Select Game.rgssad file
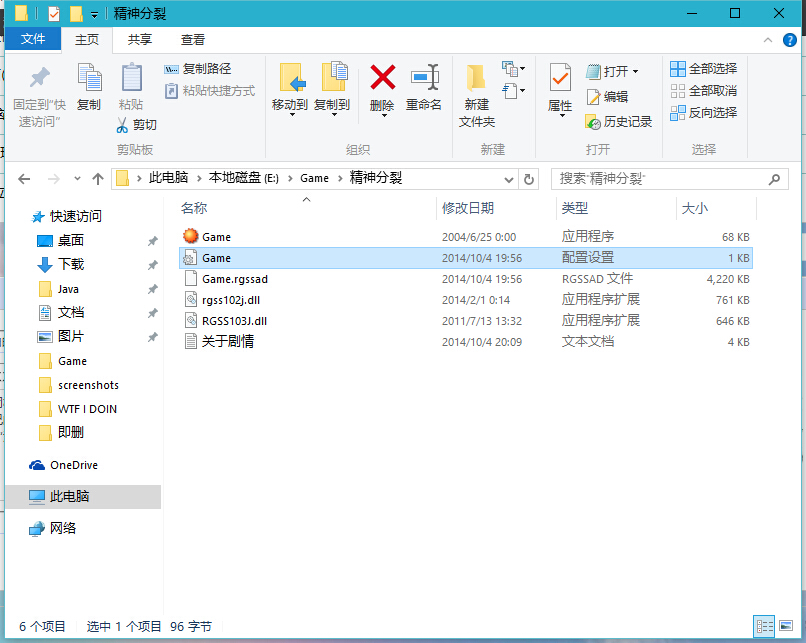The height and width of the screenshot is (643, 806). tap(466, 279)
